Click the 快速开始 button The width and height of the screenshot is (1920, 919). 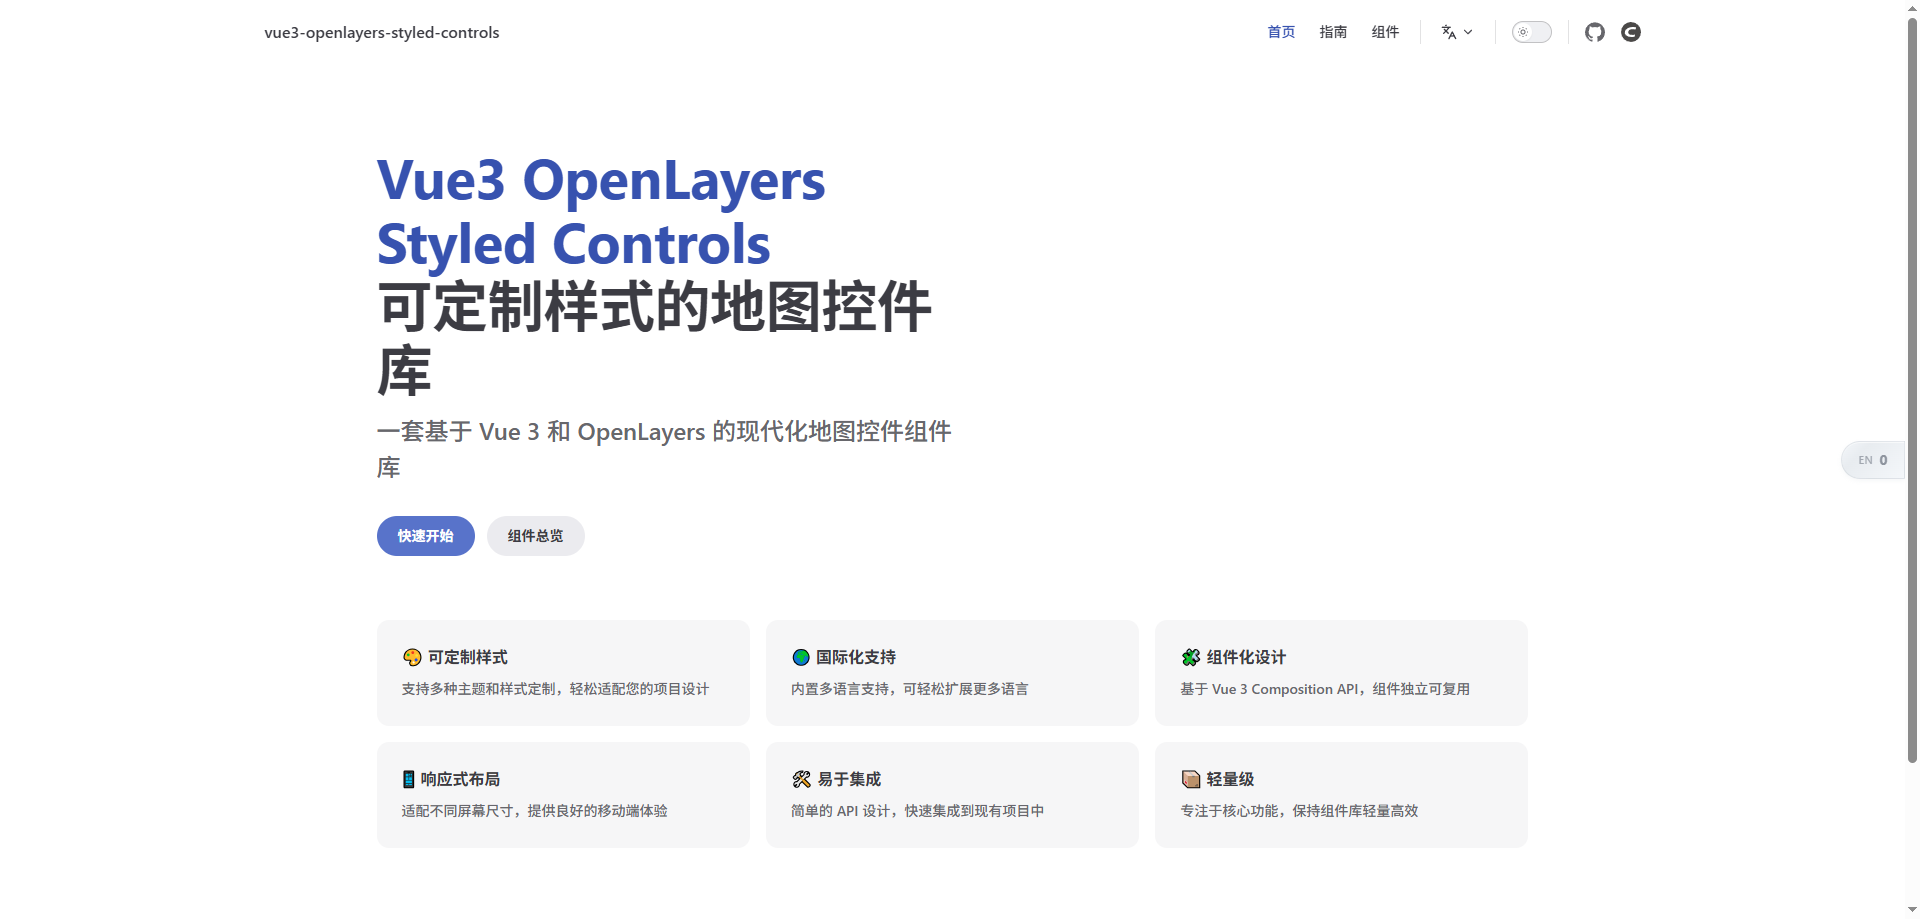tap(426, 536)
